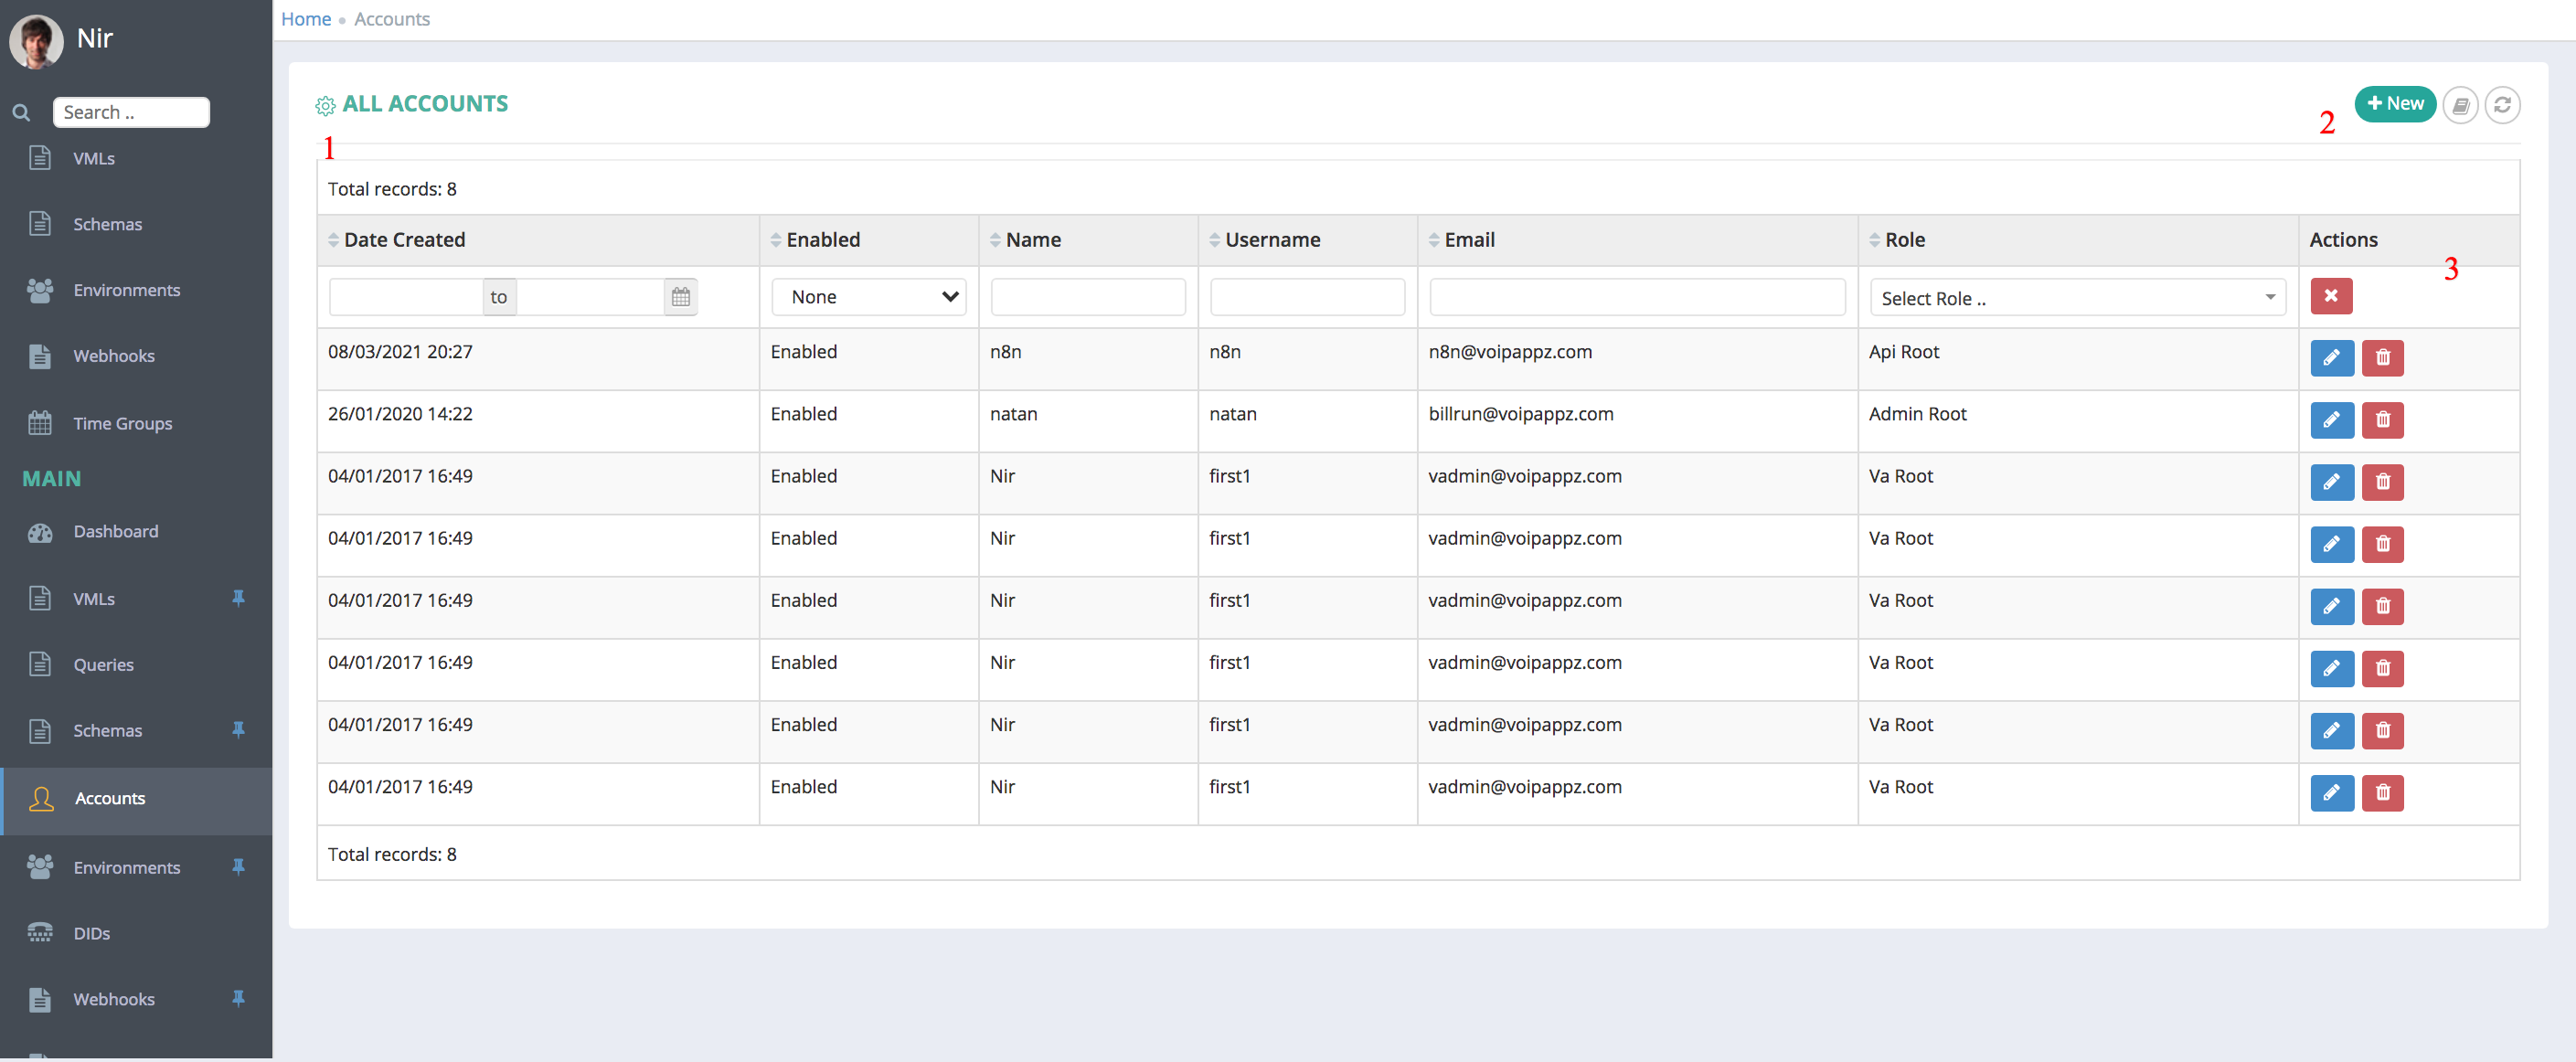
Task: Click the search magnifier icon in sidebar
Action: [20, 112]
